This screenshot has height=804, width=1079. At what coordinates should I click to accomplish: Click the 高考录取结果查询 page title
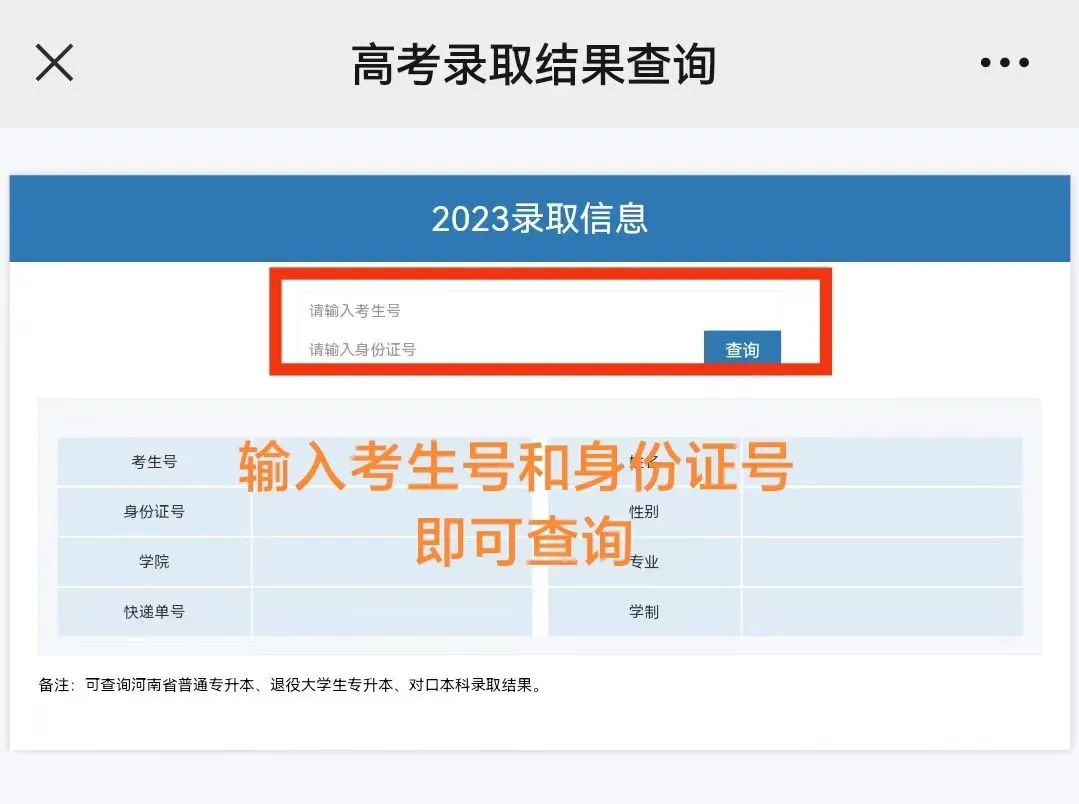pos(534,65)
